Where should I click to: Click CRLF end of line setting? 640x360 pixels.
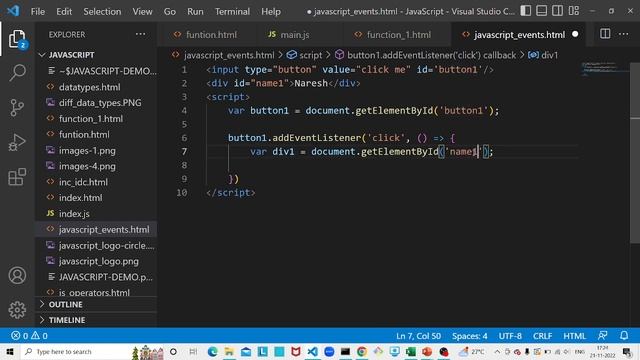click(x=542, y=336)
